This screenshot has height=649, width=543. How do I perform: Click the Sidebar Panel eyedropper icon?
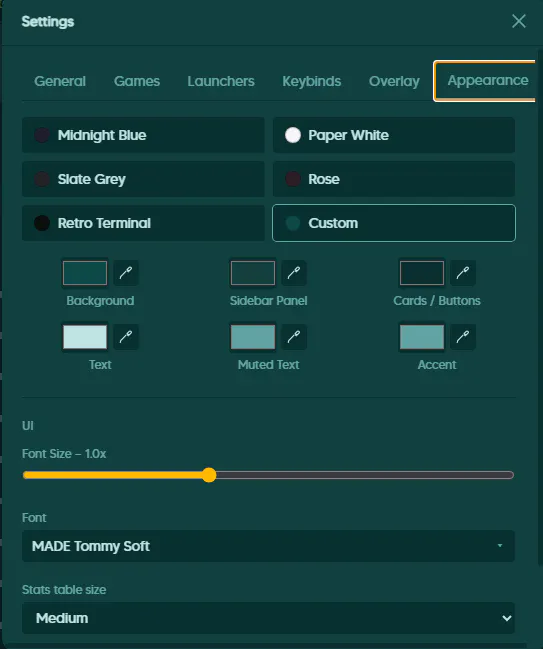294,273
